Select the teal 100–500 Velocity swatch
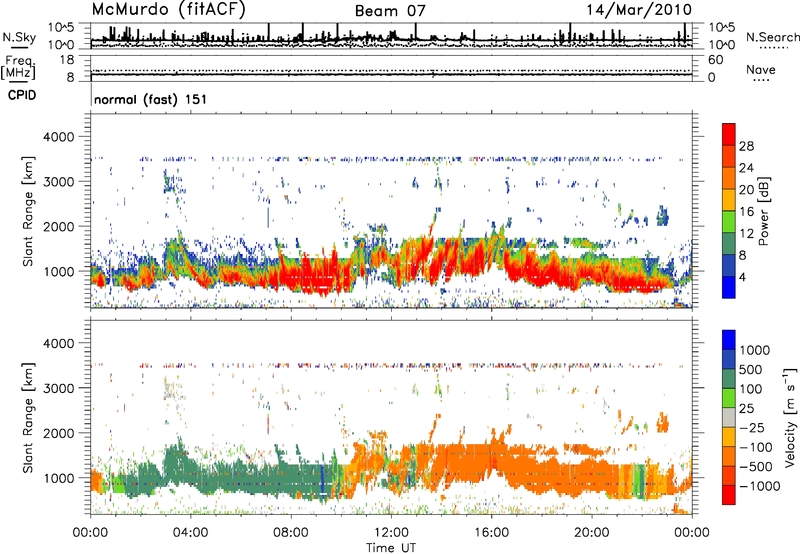This screenshot has width=800, height=554. [x=729, y=379]
